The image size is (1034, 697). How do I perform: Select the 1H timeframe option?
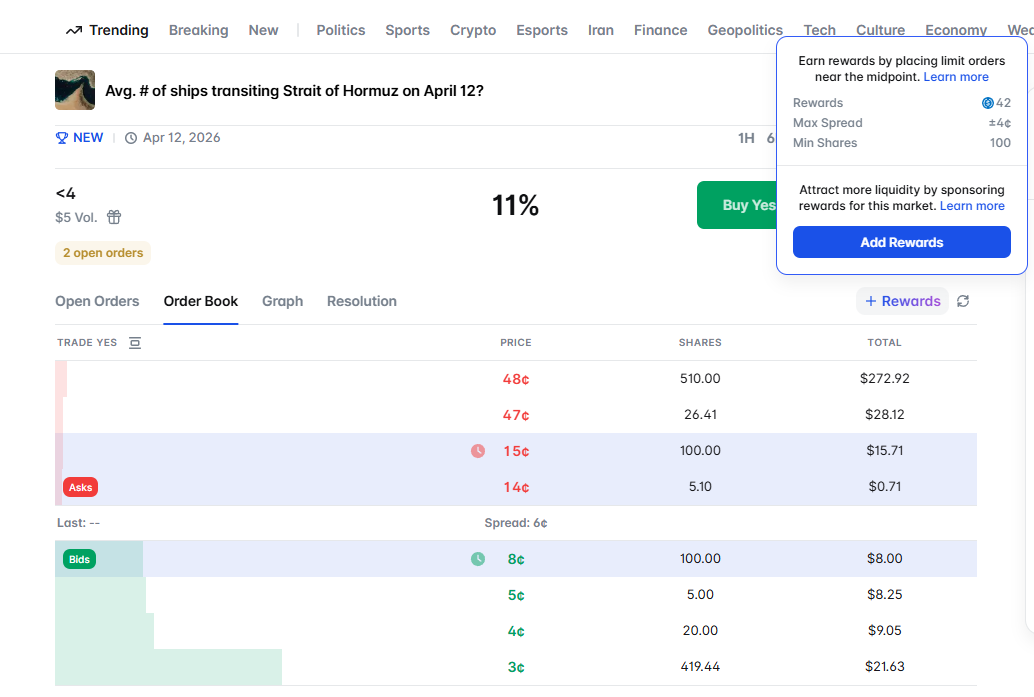(746, 138)
